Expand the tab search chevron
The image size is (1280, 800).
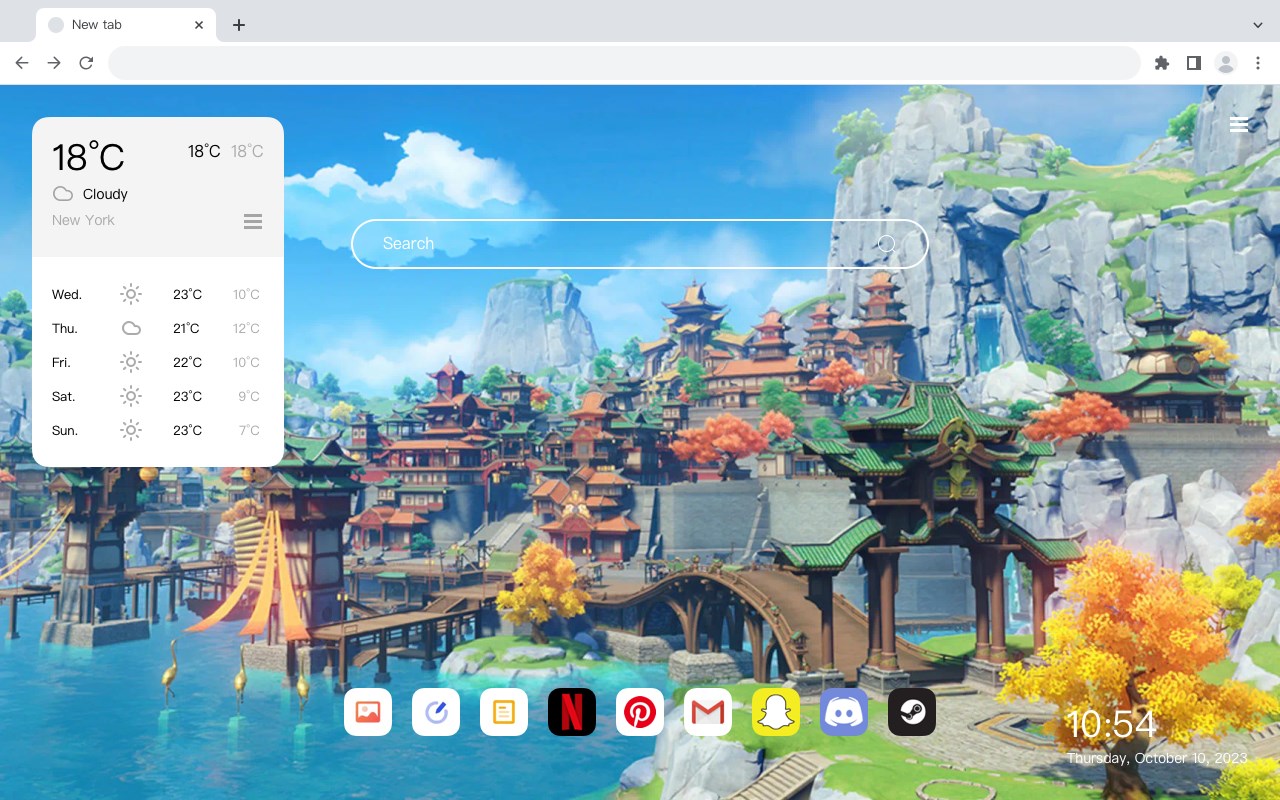point(1258,25)
